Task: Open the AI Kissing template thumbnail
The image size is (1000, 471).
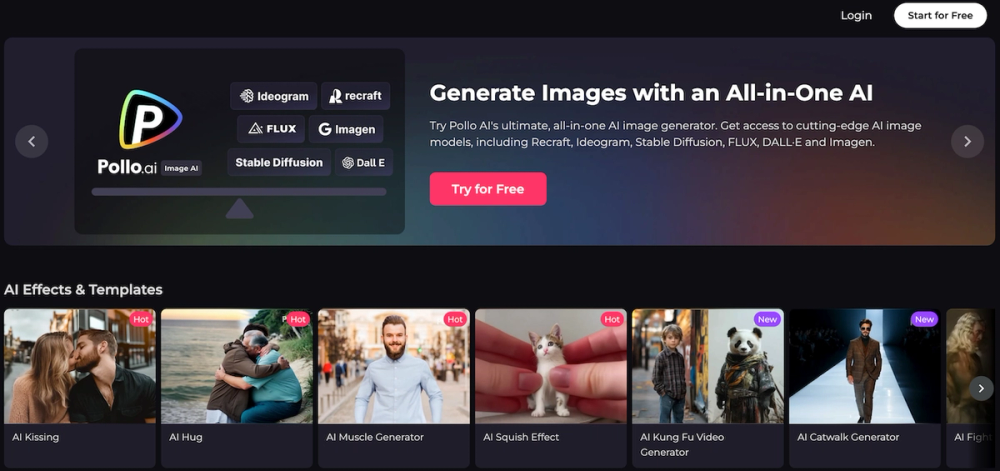Action: 80,366
